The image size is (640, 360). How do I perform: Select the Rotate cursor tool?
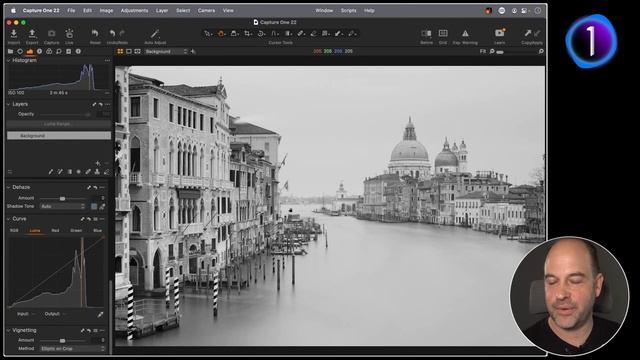[x=261, y=33]
